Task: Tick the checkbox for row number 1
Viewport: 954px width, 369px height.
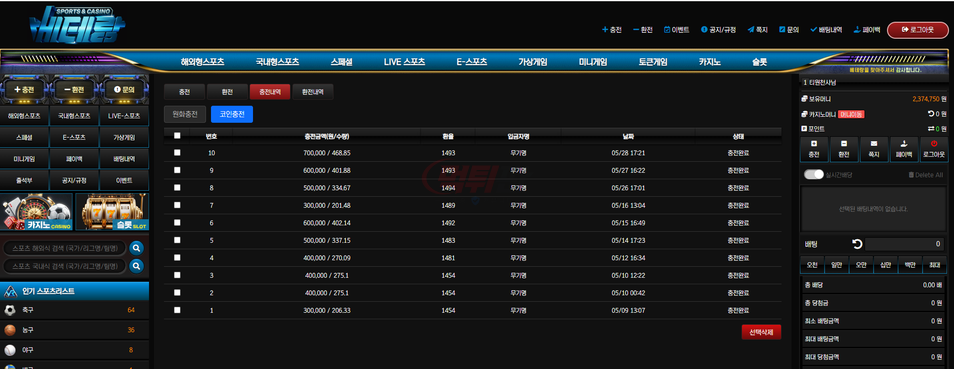Action: 177,310
